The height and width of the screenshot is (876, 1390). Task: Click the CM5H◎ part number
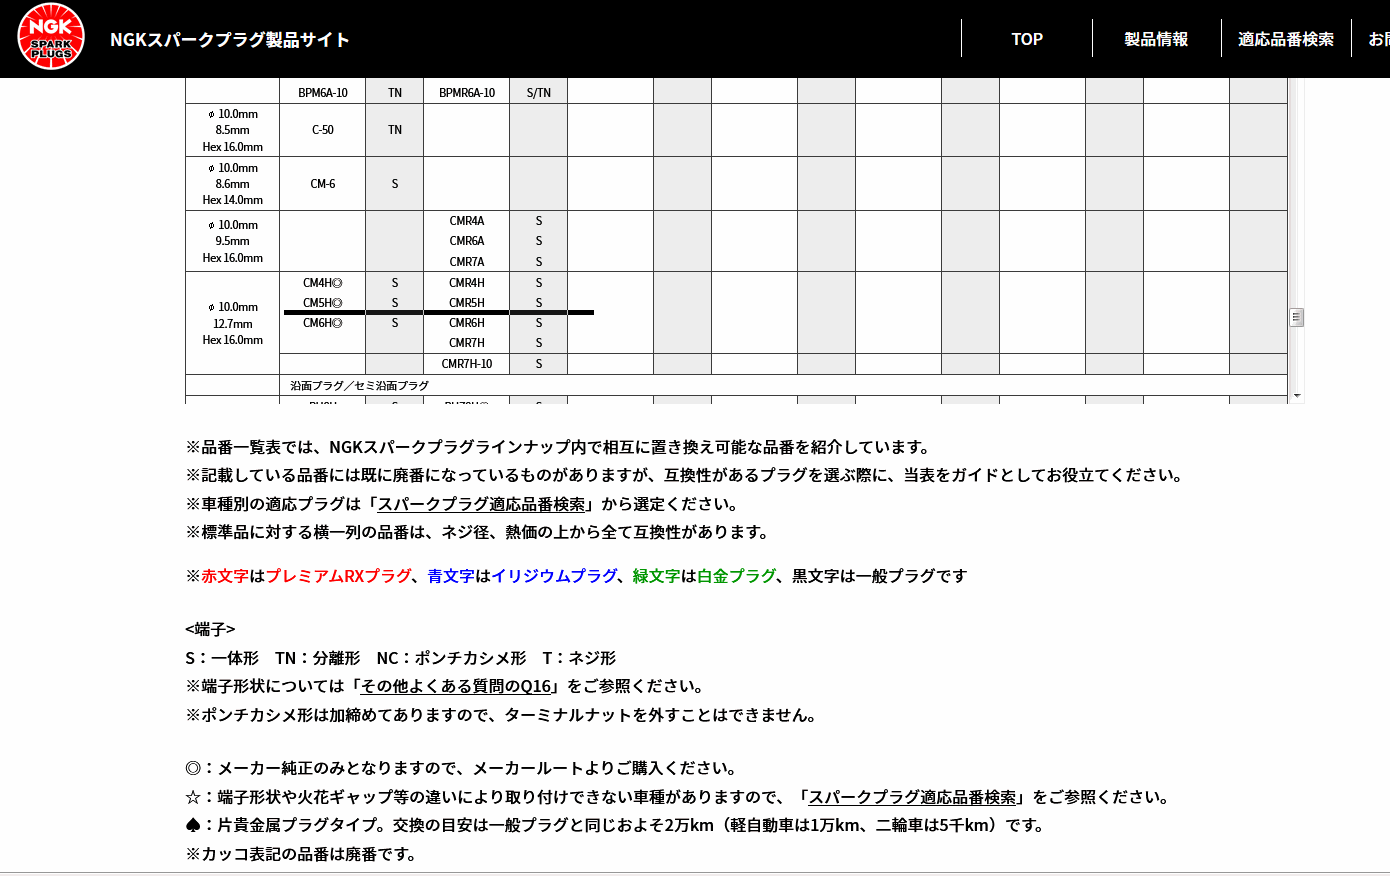[x=323, y=303]
